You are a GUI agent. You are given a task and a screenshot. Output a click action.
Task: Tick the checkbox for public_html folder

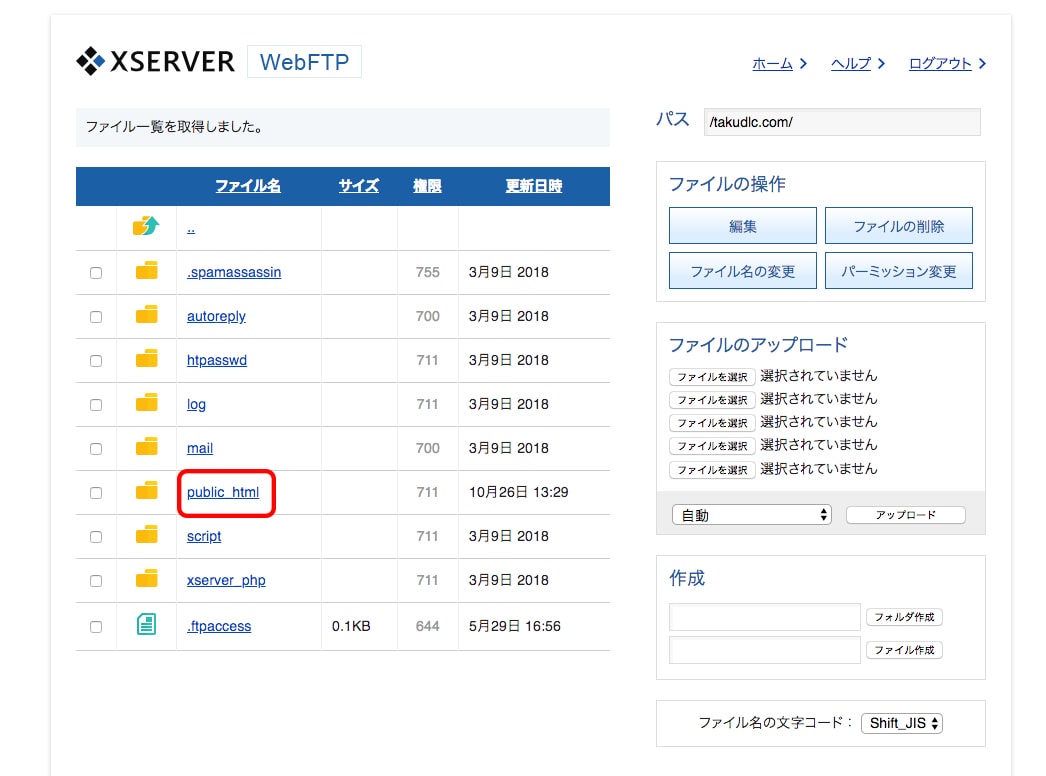pos(96,493)
